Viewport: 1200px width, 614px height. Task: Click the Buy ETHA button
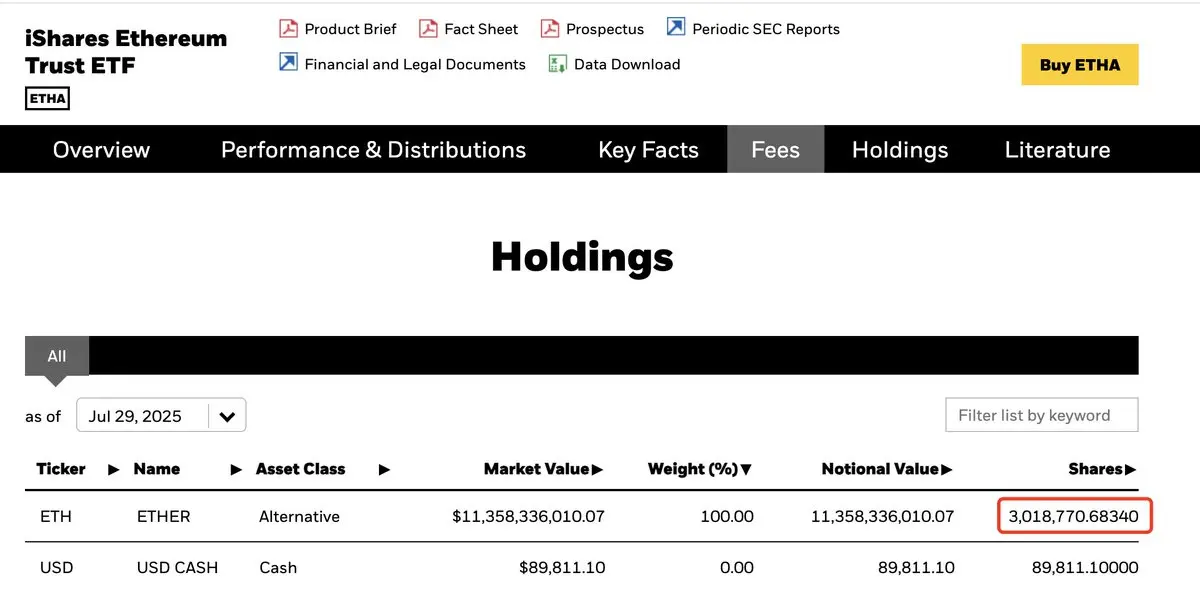(1080, 65)
